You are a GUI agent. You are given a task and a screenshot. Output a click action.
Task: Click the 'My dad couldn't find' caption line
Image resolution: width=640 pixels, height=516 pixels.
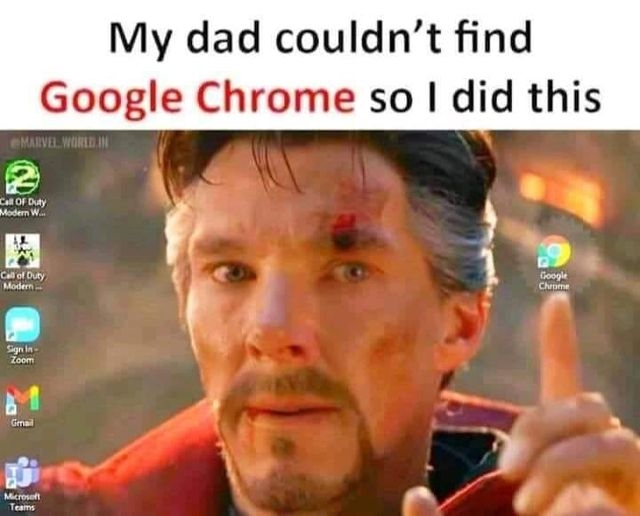click(x=320, y=39)
